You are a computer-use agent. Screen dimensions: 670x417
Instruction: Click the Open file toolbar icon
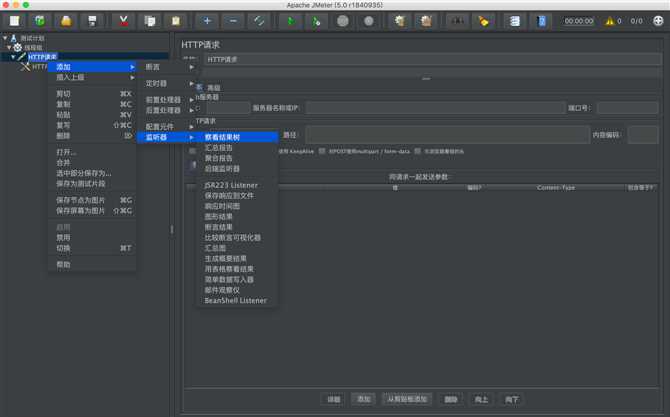coord(66,21)
